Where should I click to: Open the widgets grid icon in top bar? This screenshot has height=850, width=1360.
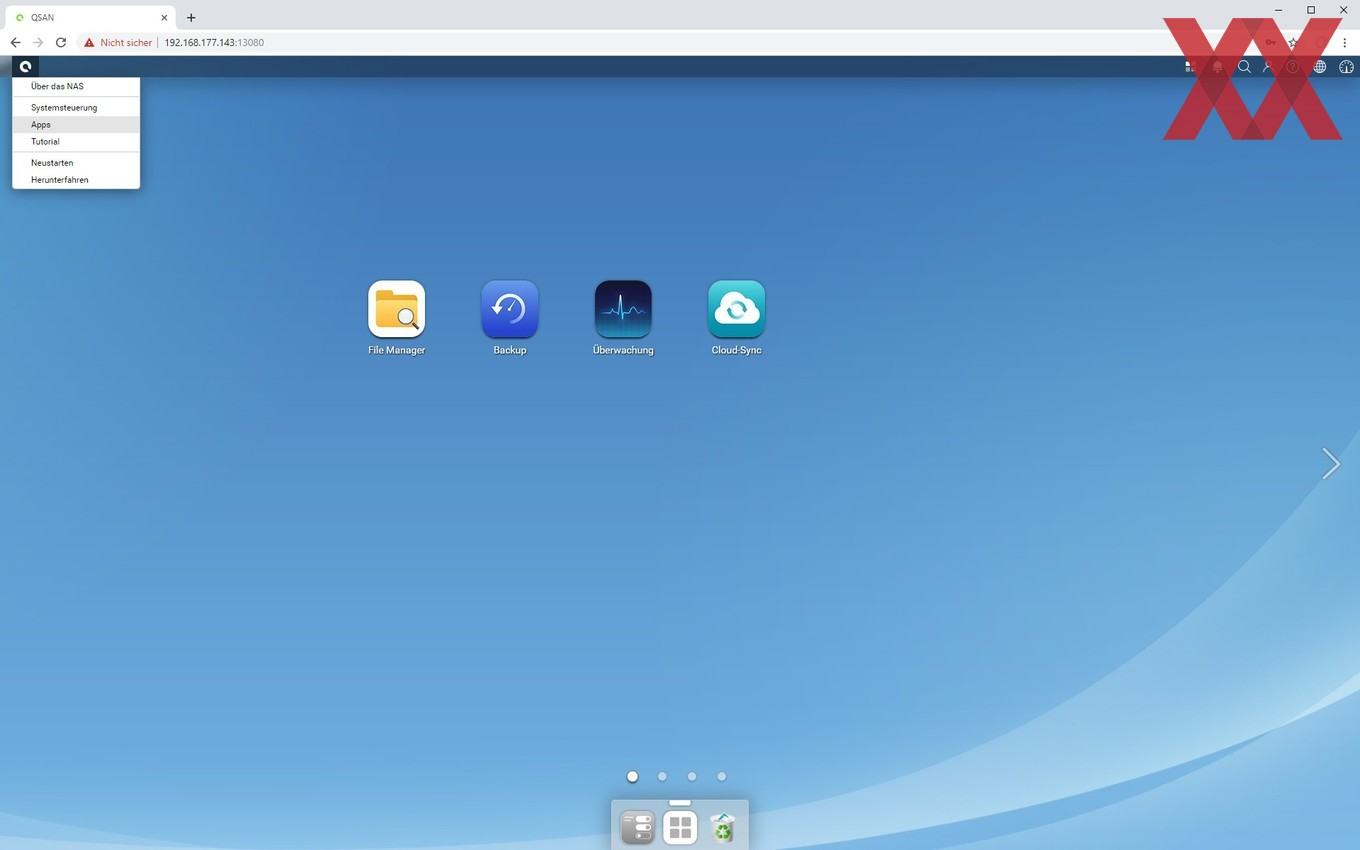1190,67
